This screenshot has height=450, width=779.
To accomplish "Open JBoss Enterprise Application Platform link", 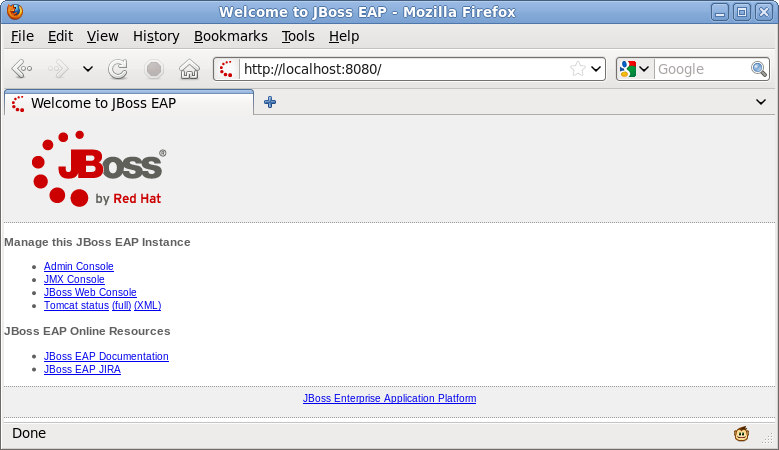I will coord(390,398).
